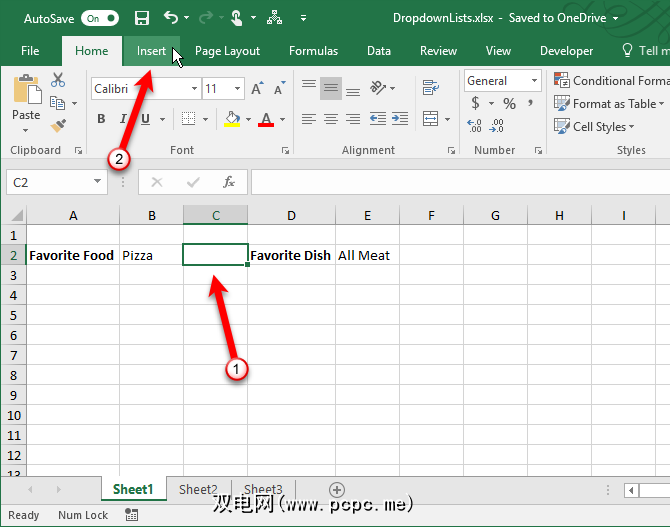
Task: Click the Format as Table button
Action: pos(613,103)
